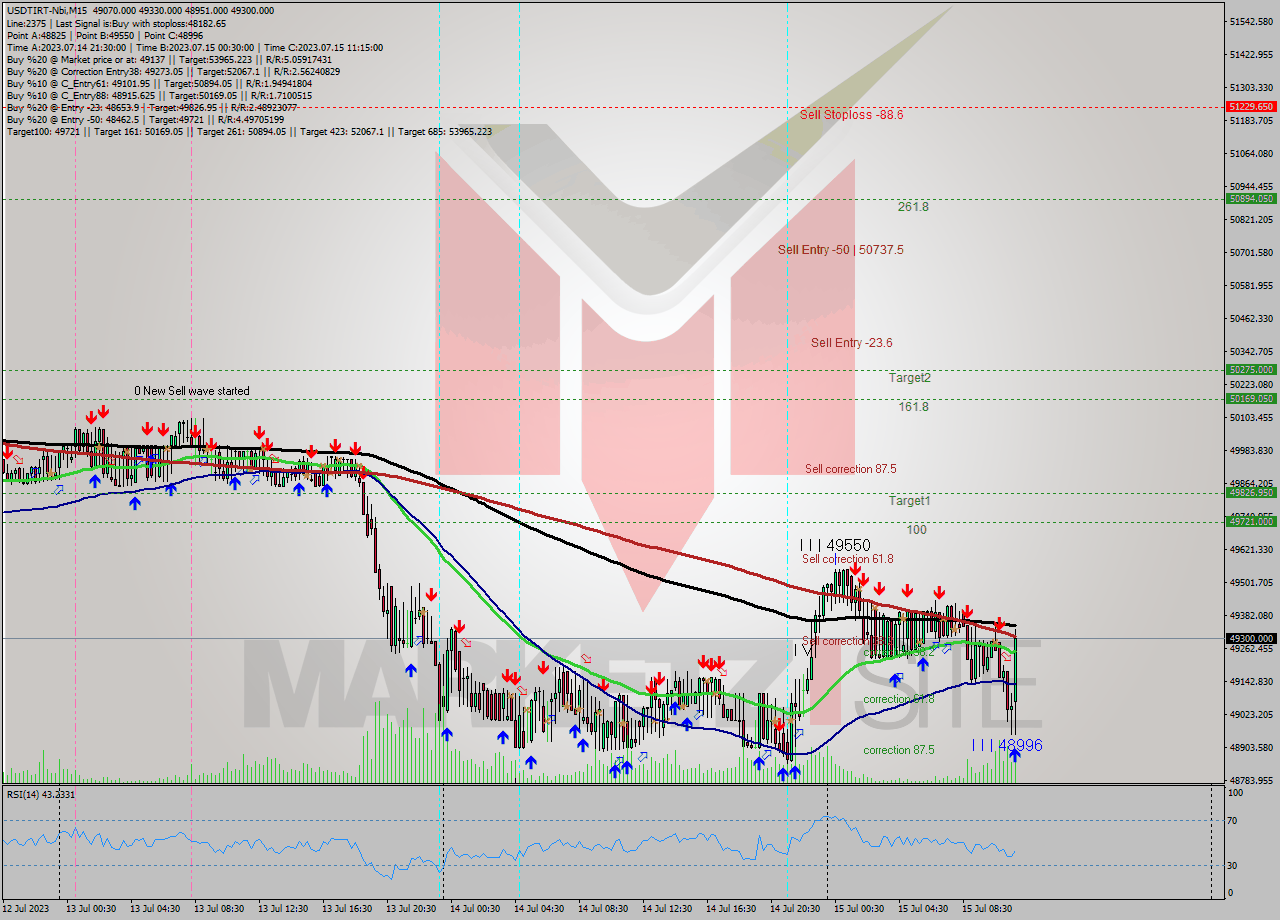Select the '13 Jul 16:30' time label
1280x920 pixels.
tap(346, 909)
